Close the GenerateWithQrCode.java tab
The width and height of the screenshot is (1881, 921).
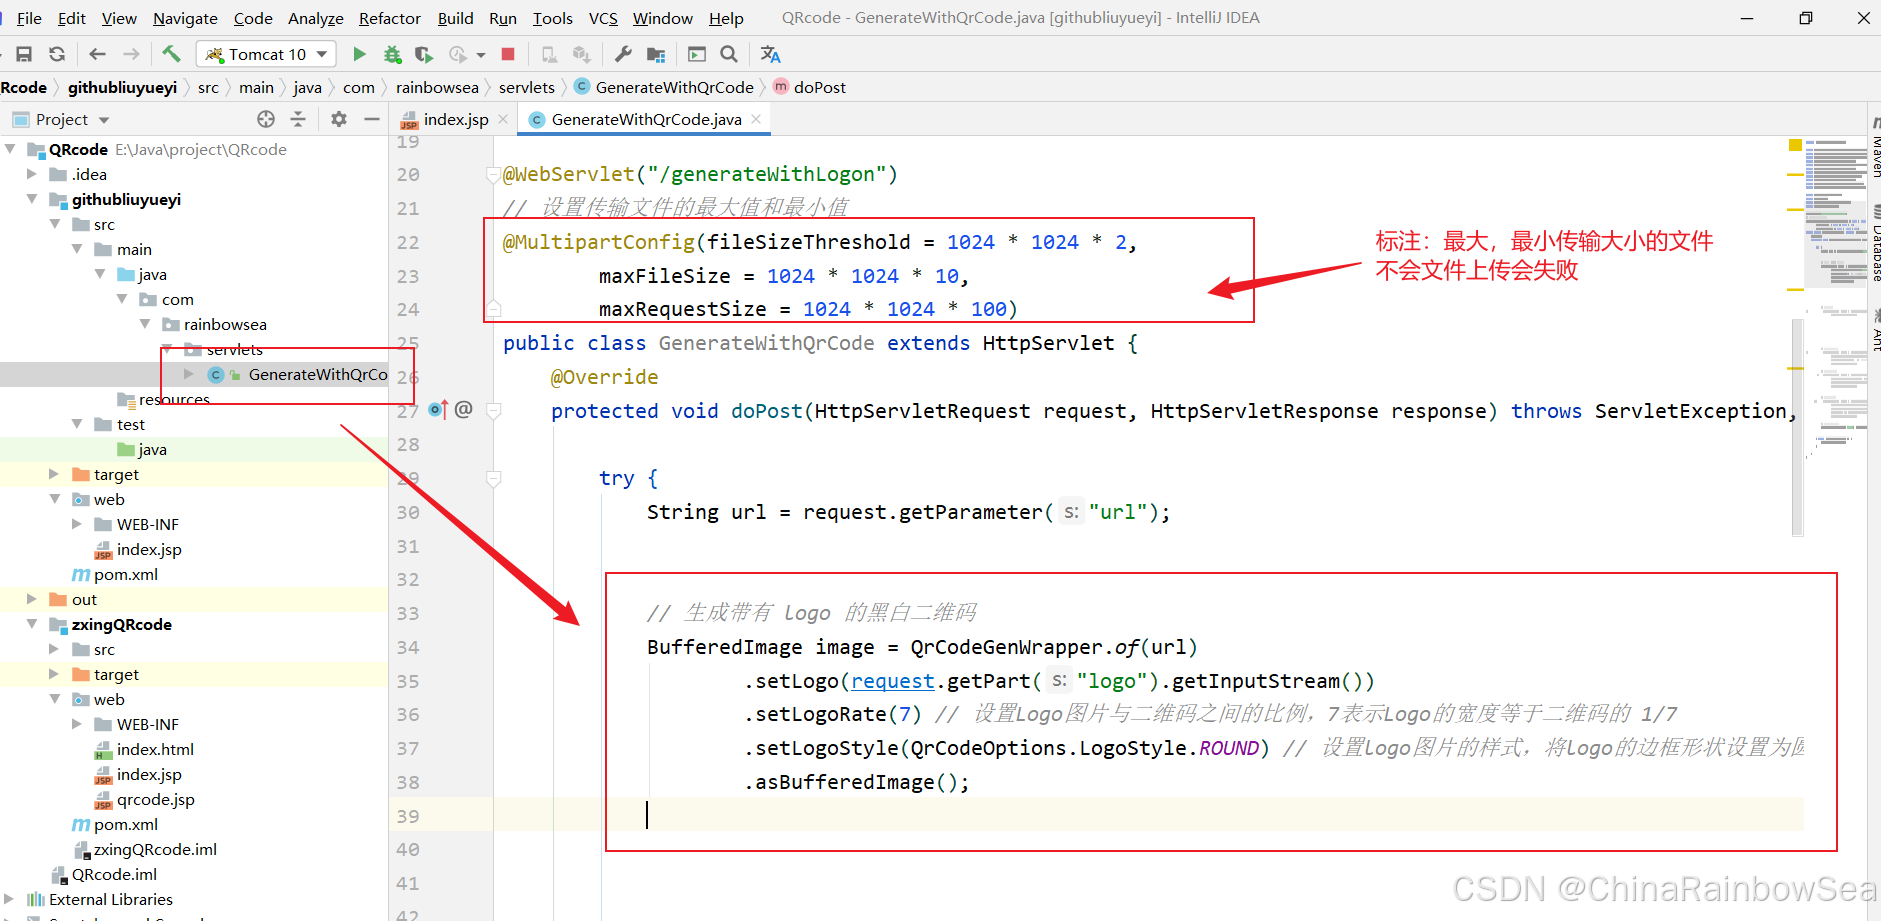pyautogui.click(x=757, y=119)
